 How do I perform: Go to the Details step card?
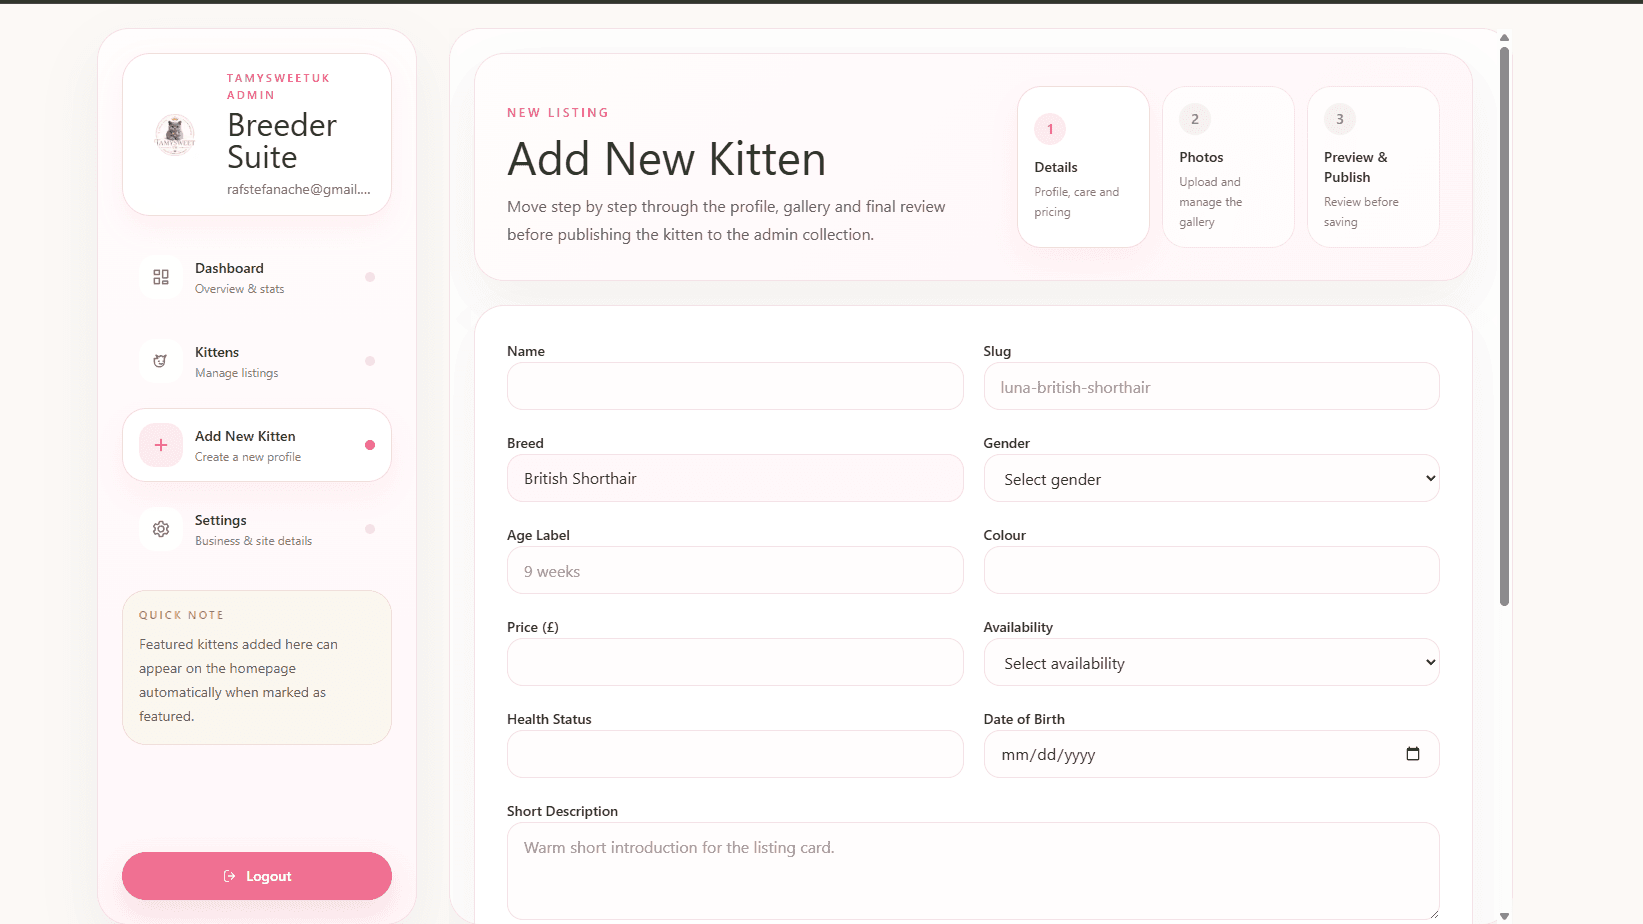pyautogui.click(x=1083, y=167)
